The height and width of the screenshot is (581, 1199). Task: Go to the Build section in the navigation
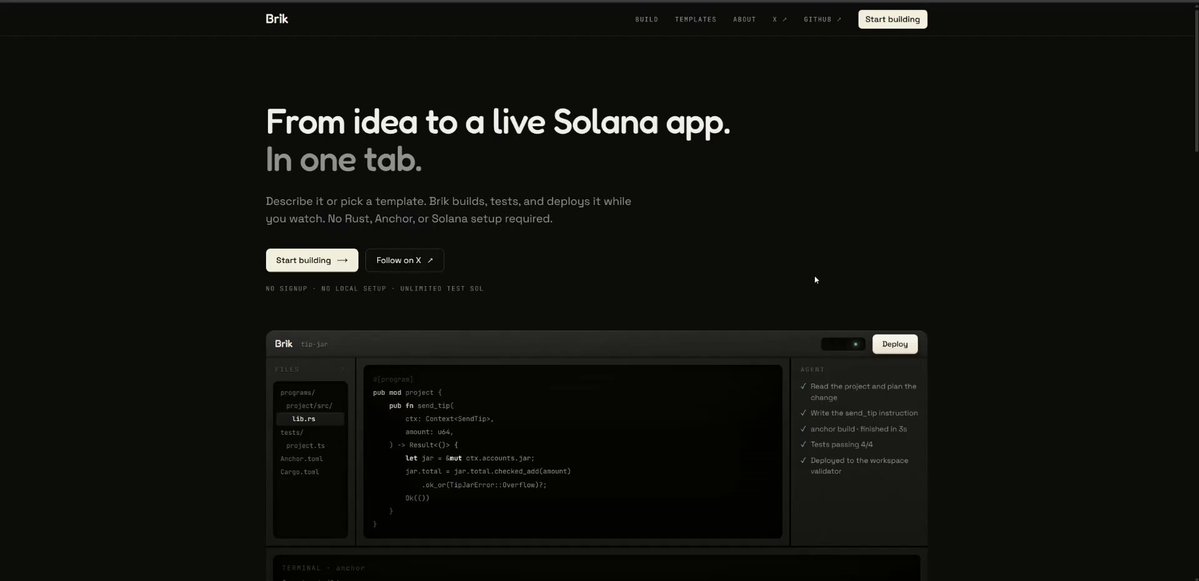647,20
